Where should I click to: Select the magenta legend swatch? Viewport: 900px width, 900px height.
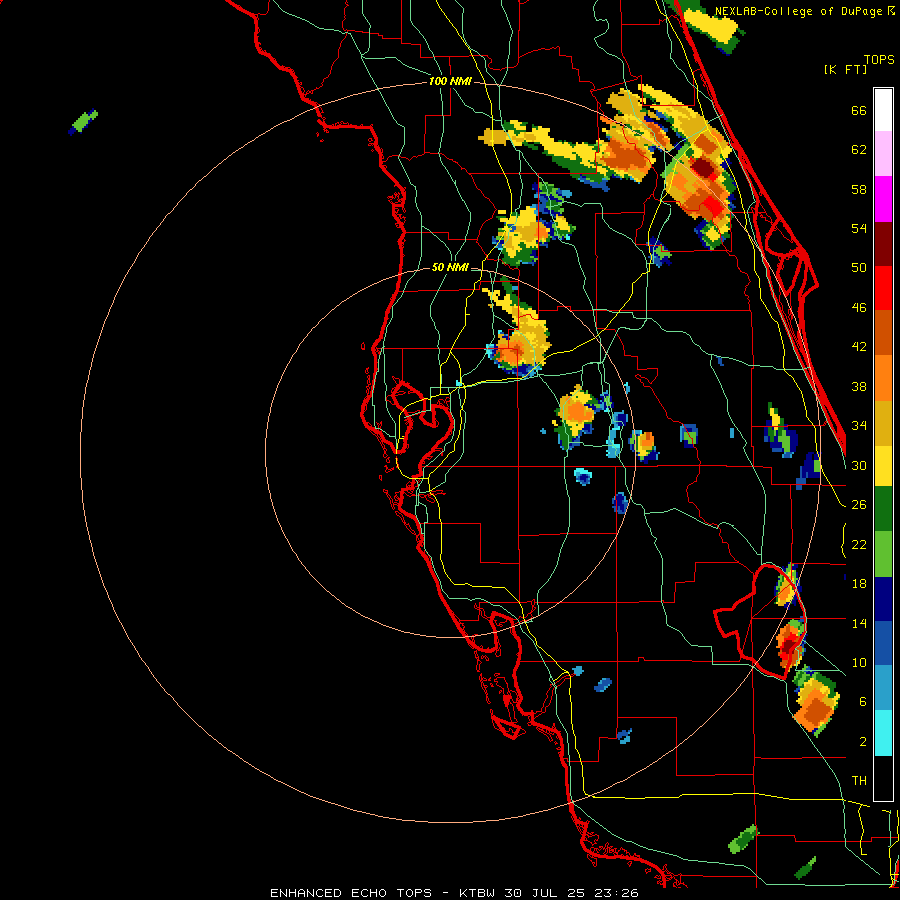(883, 199)
